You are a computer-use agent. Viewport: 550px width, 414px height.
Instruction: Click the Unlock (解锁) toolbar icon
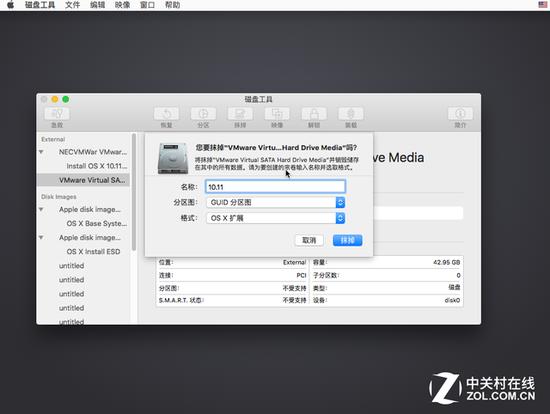[314, 114]
